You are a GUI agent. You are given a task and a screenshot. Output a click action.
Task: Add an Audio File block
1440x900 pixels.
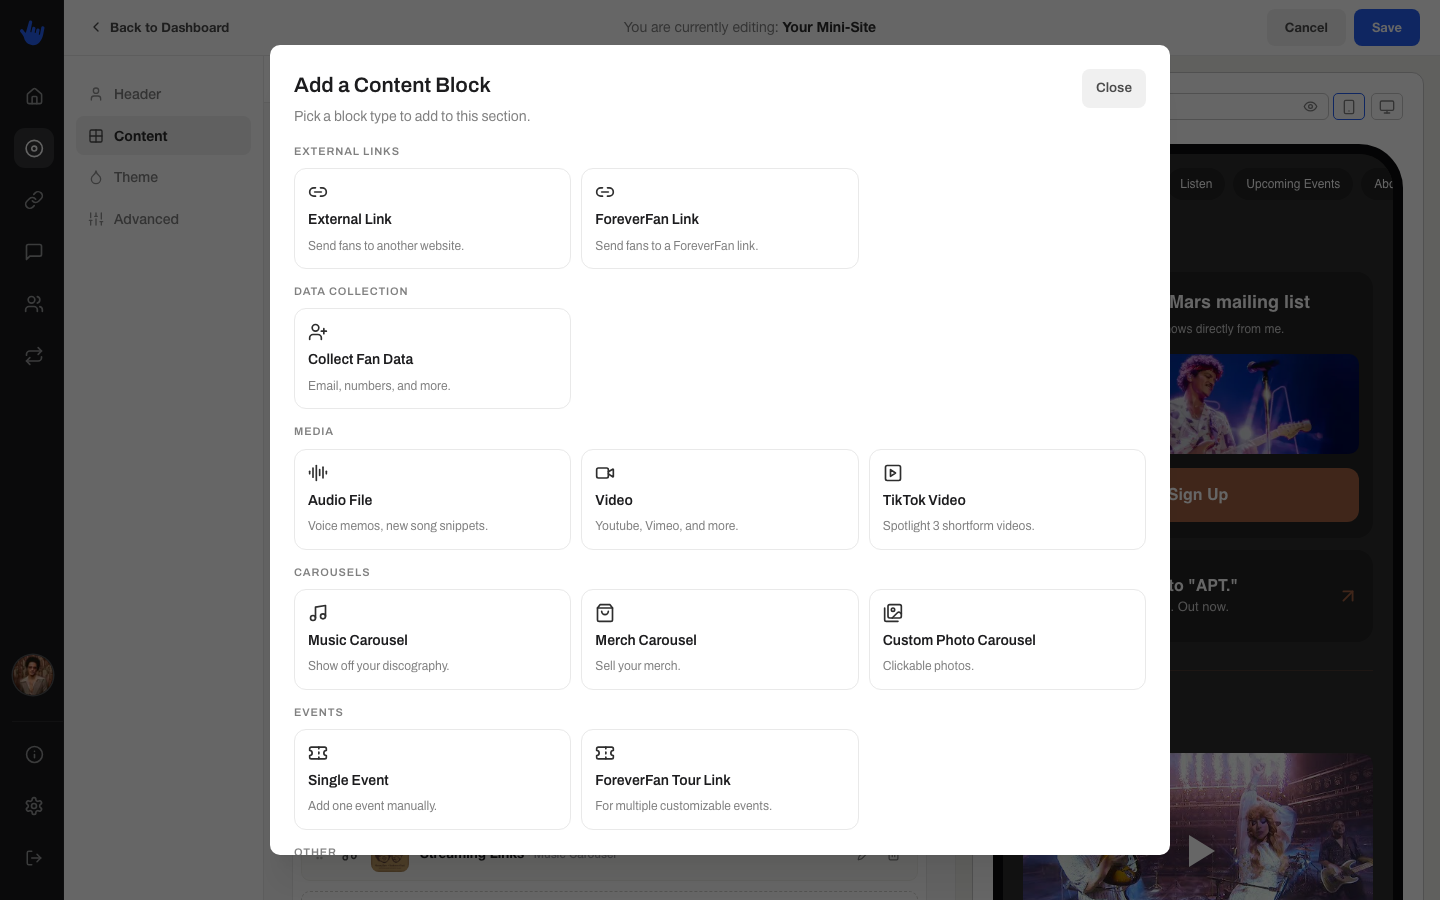pos(432,499)
